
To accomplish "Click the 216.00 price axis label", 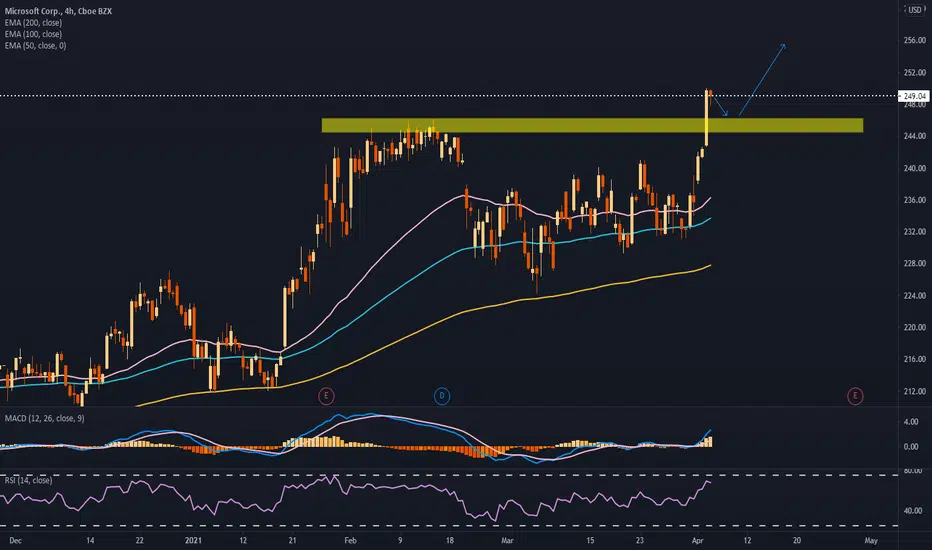I will point(914,359).
